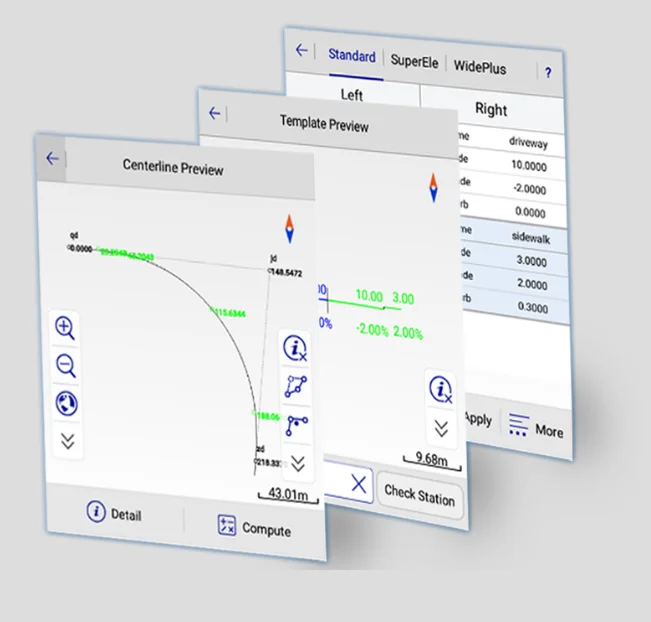
Task: Go back from Centerline Preview screen
Action: (x=52, y=158)
